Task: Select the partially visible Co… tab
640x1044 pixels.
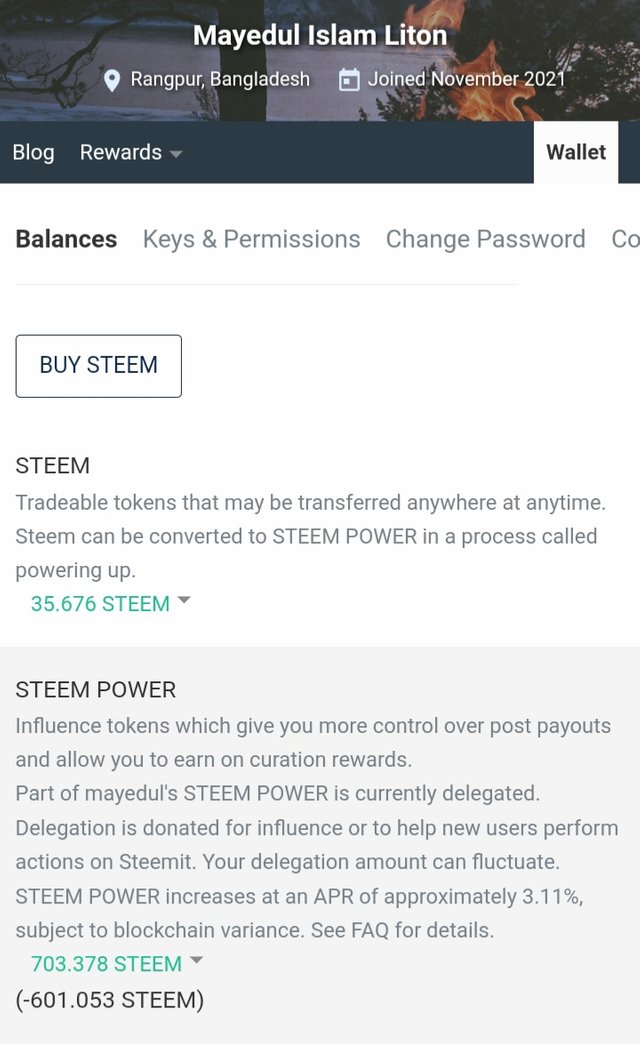Action: coord(625,239)
